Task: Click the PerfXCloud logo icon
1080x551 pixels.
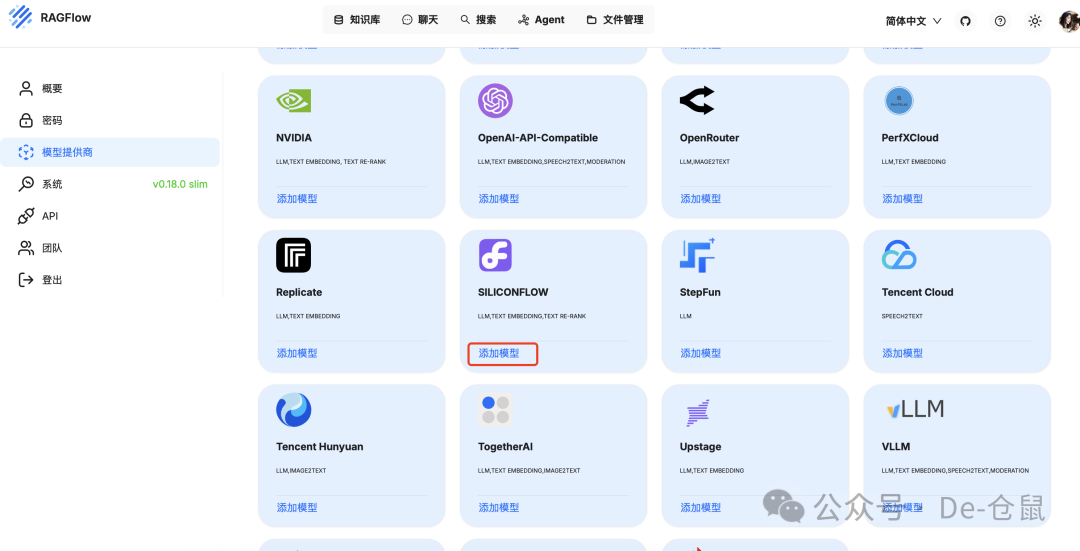Action: (x=899, y=101)
